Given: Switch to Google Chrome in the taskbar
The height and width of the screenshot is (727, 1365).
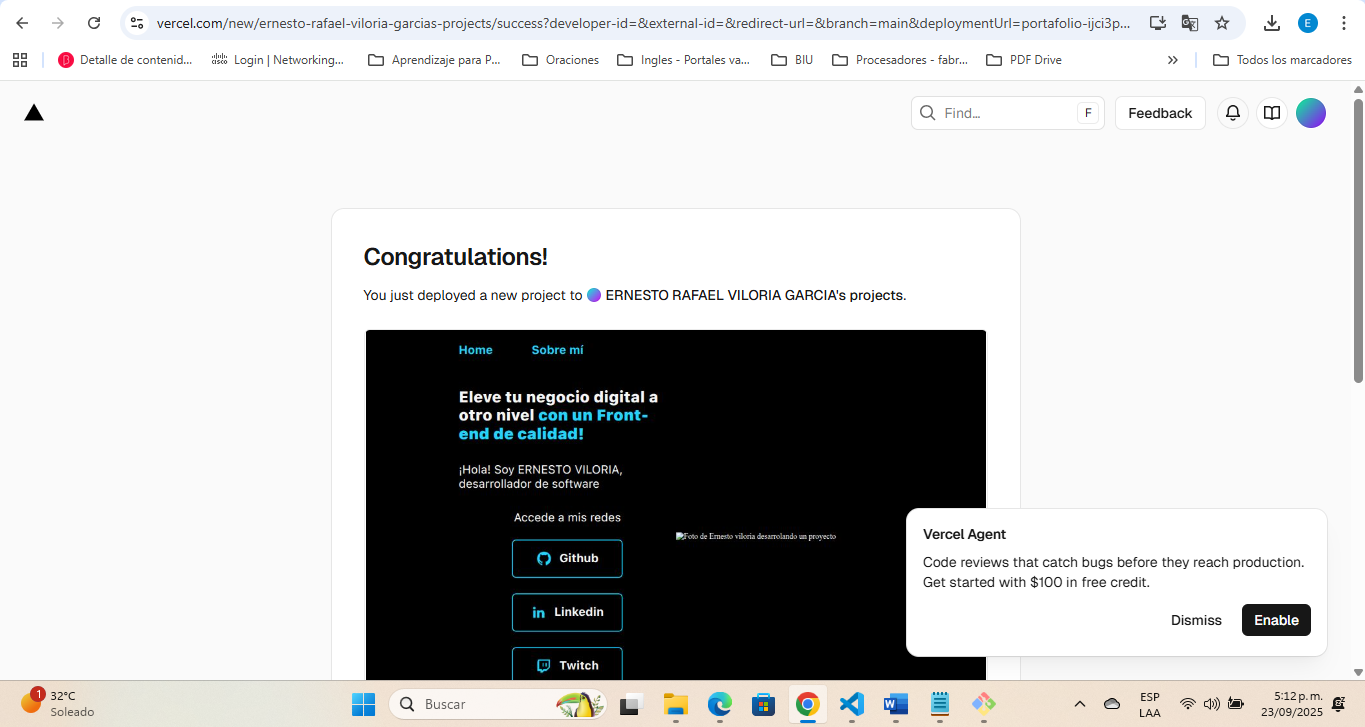Looking at the screenshot, I should tap(807, 704).
